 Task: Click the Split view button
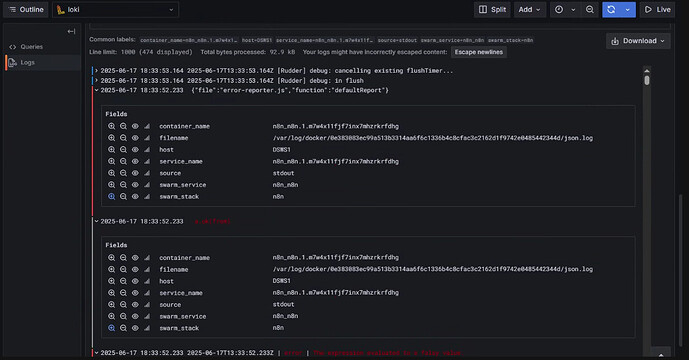click(492, 10)
